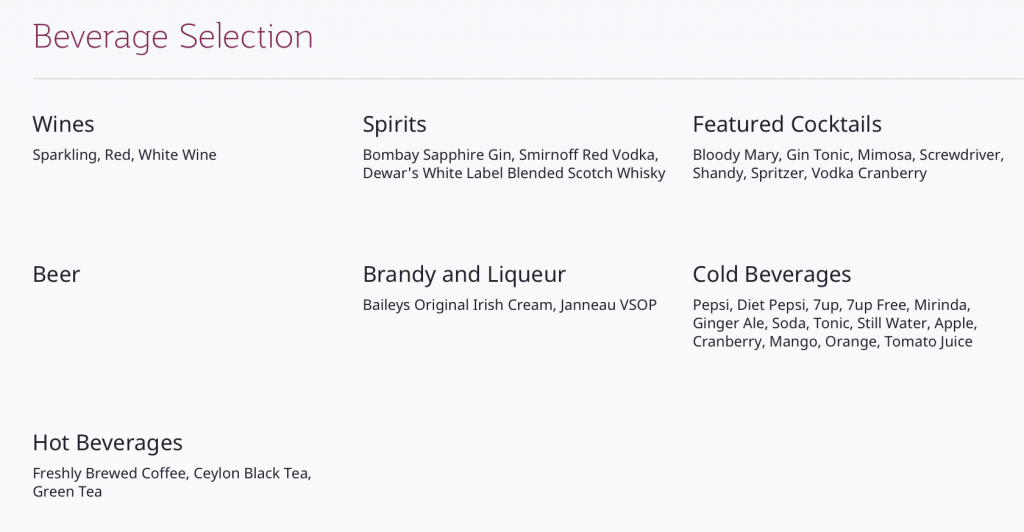Click Dewar's White Label Blended Scotch Whisky
Image resolution: width=1024 pixels, height=532 pixels.
click(514, 173)
